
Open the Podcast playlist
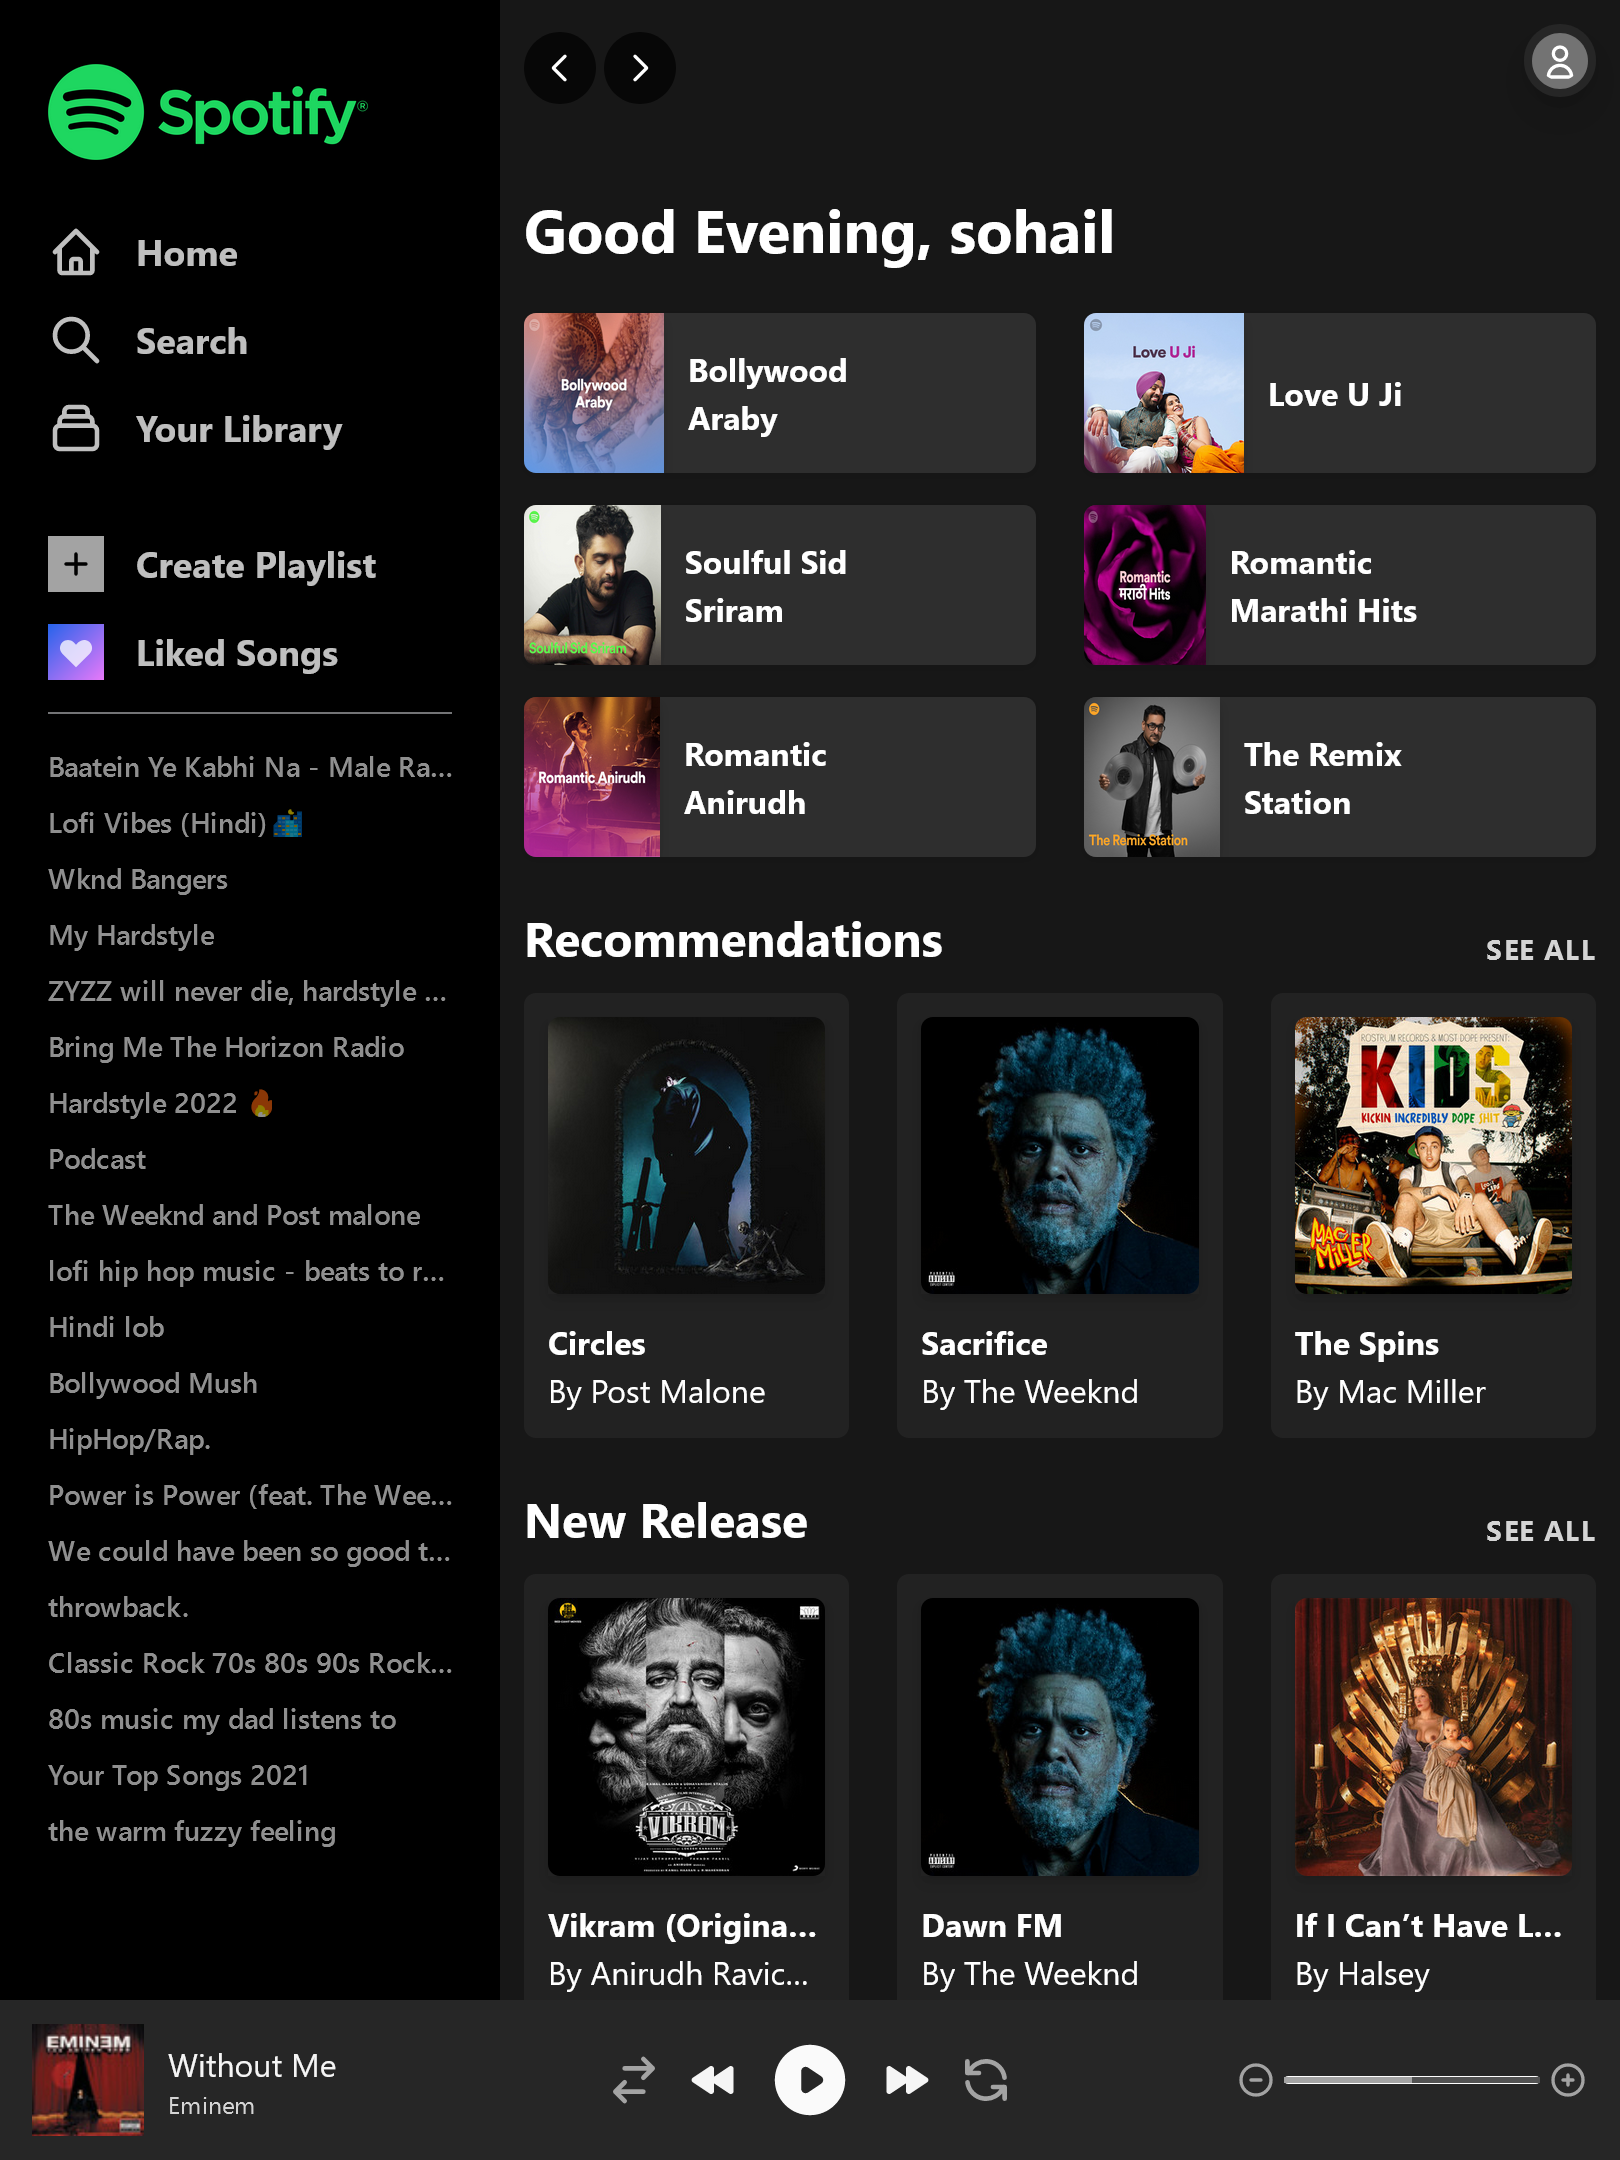pos(97,1159)
